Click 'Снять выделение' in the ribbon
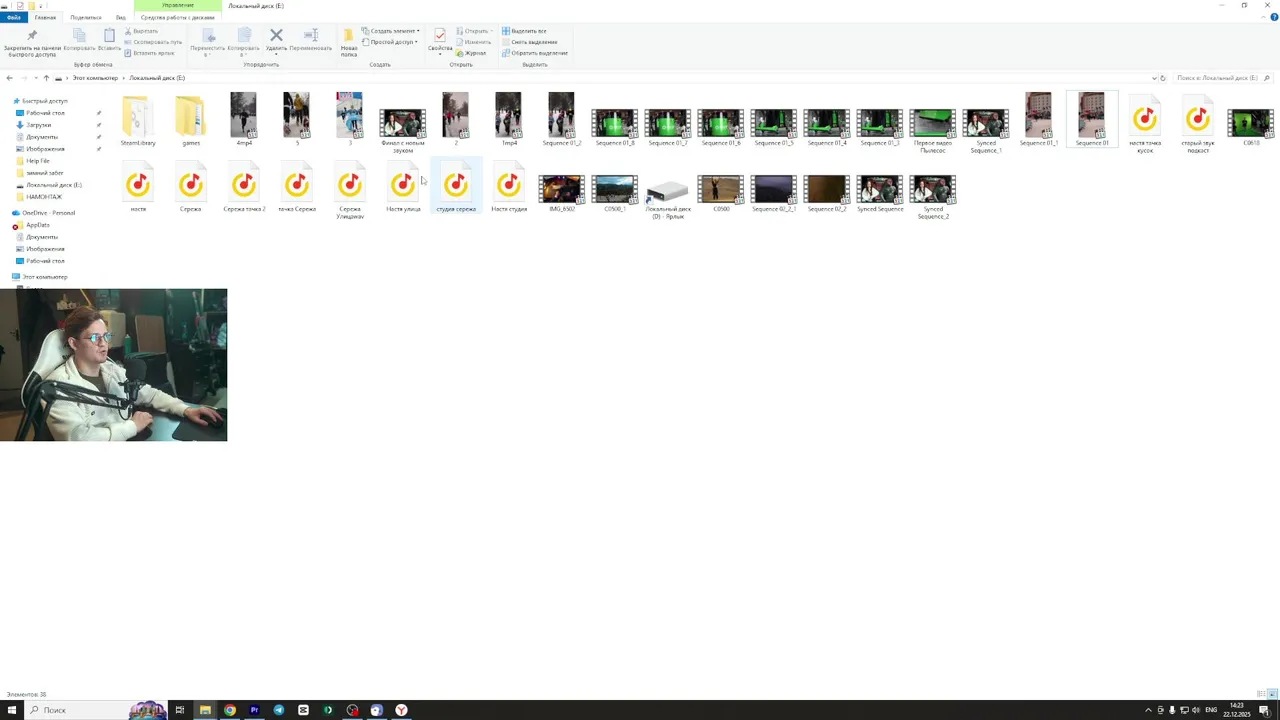Image resolution: width=1280 pixels, height=720 pixels. [530, 42]
